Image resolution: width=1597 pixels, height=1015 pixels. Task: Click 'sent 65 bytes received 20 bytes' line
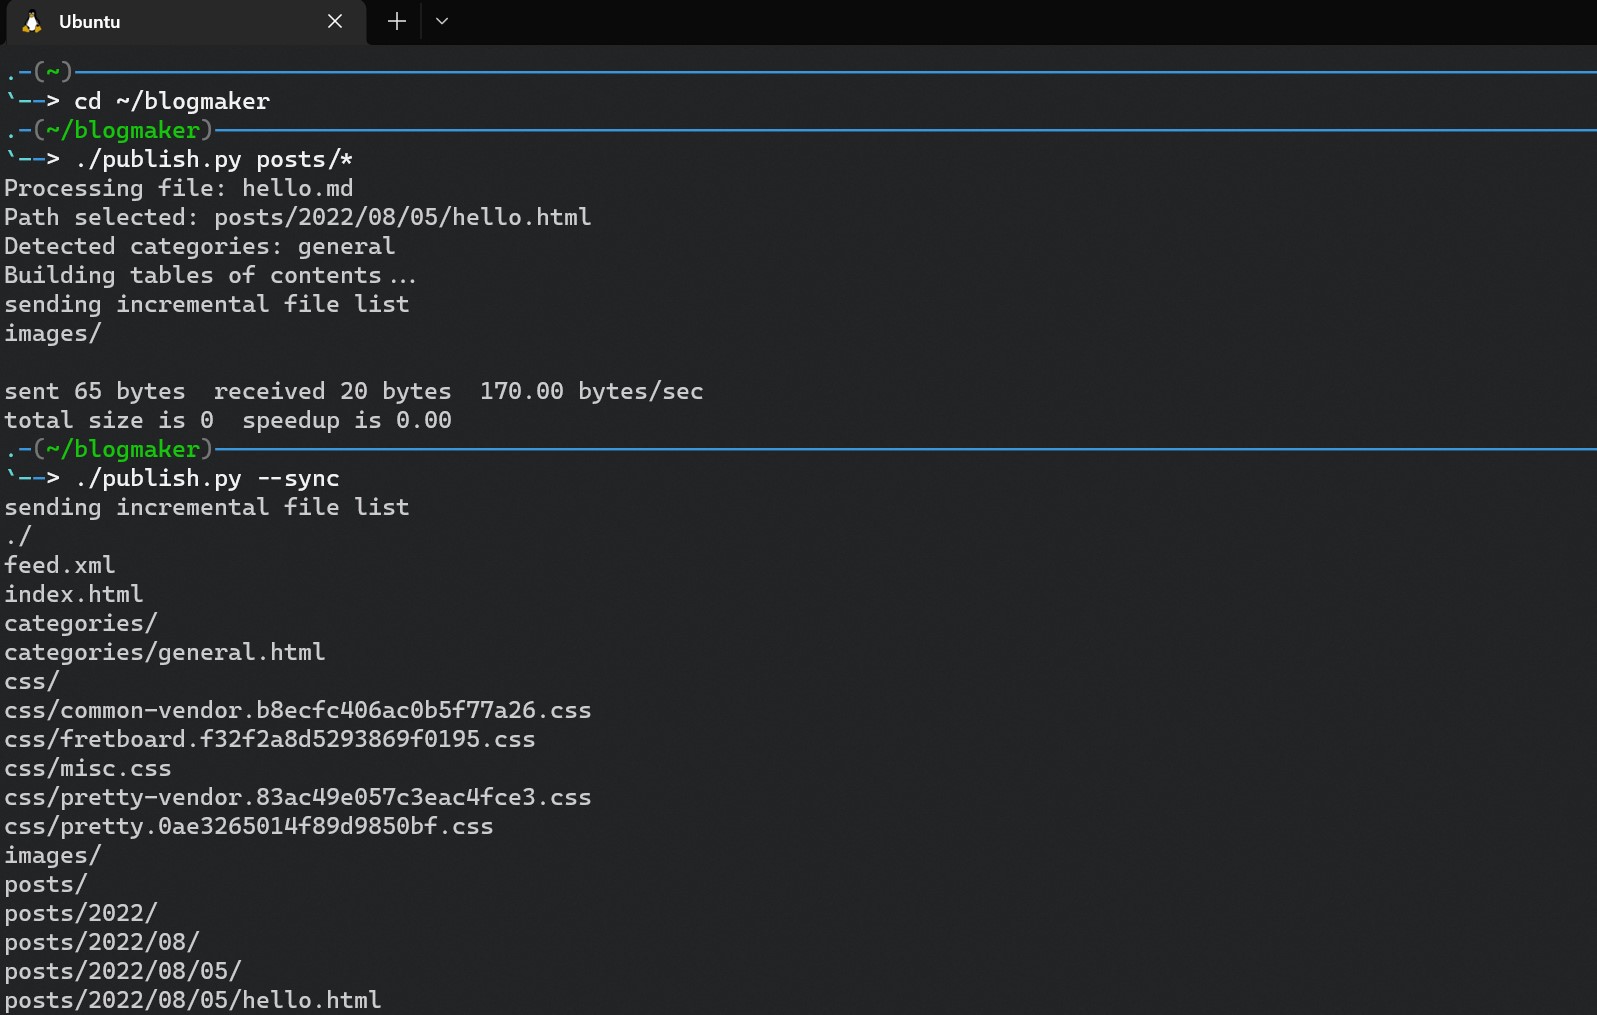tap(354, 391)
